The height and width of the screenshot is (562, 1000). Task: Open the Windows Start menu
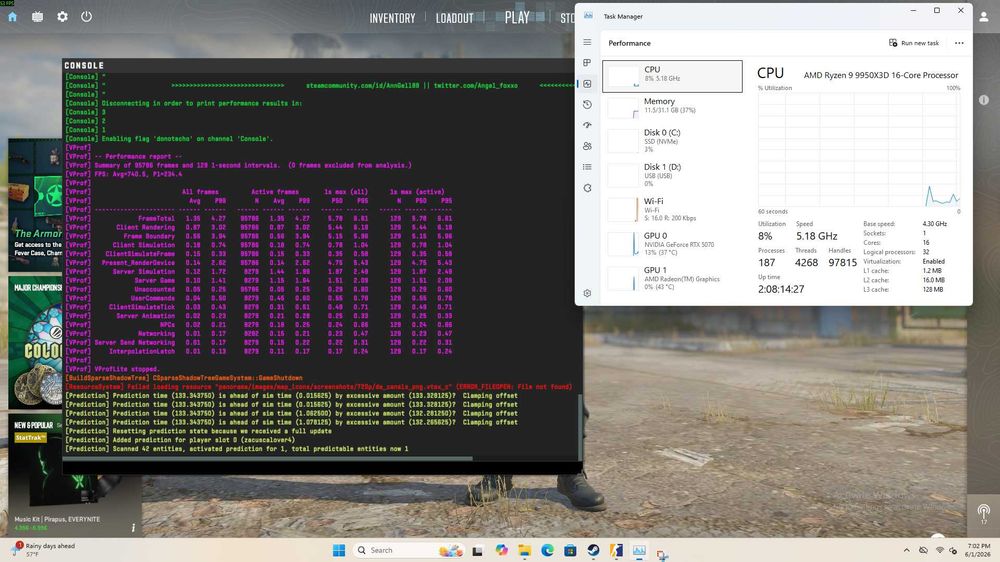[339, 551]
